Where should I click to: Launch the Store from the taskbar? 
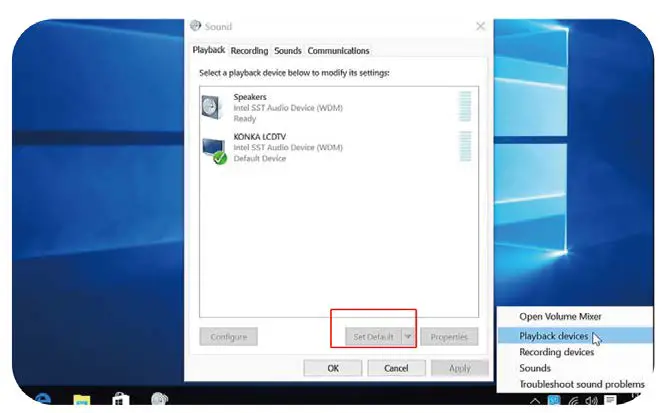120,399
